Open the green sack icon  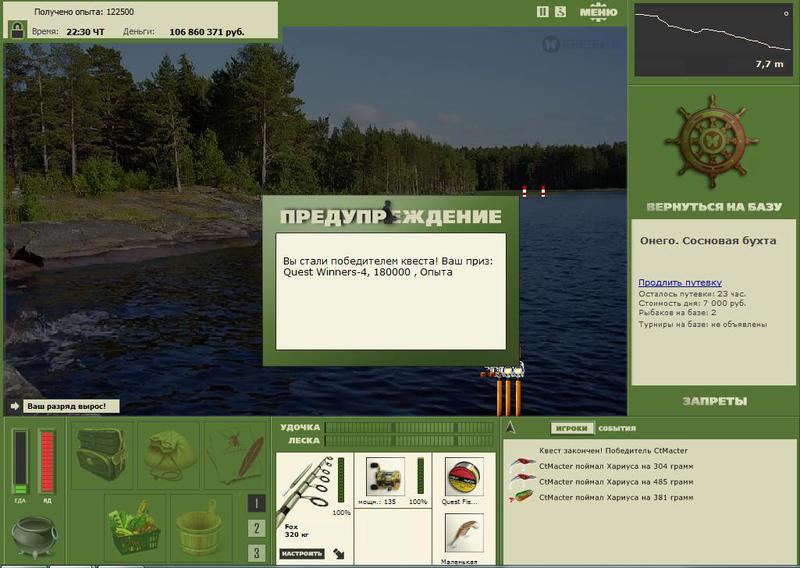tap(169, 454)
